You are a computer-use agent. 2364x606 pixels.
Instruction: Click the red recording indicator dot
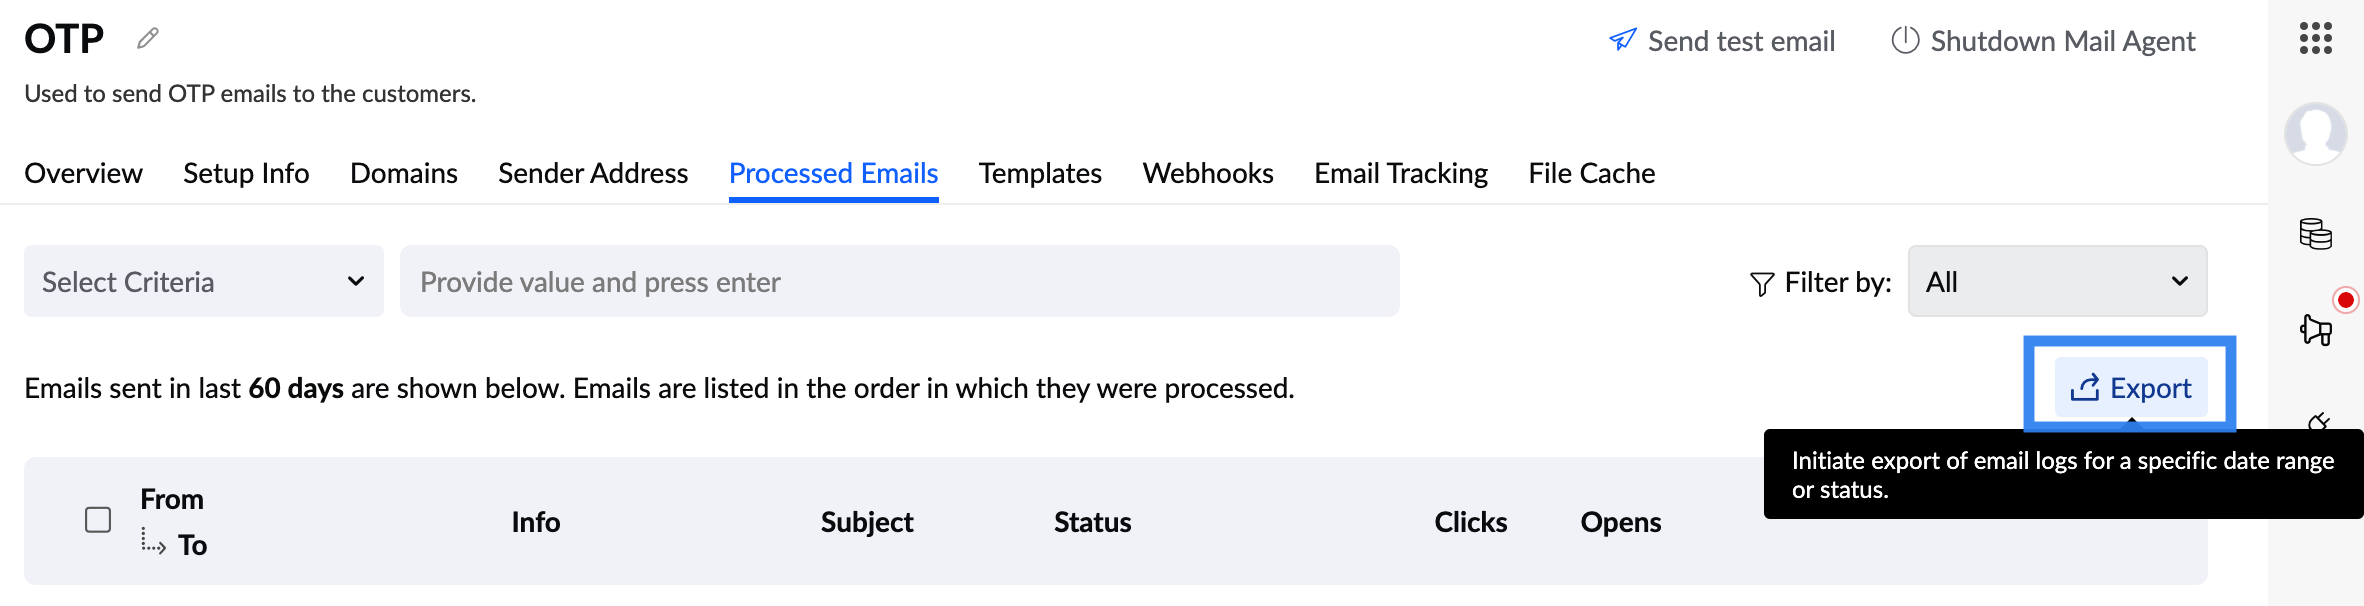(x=2347, y=299)
